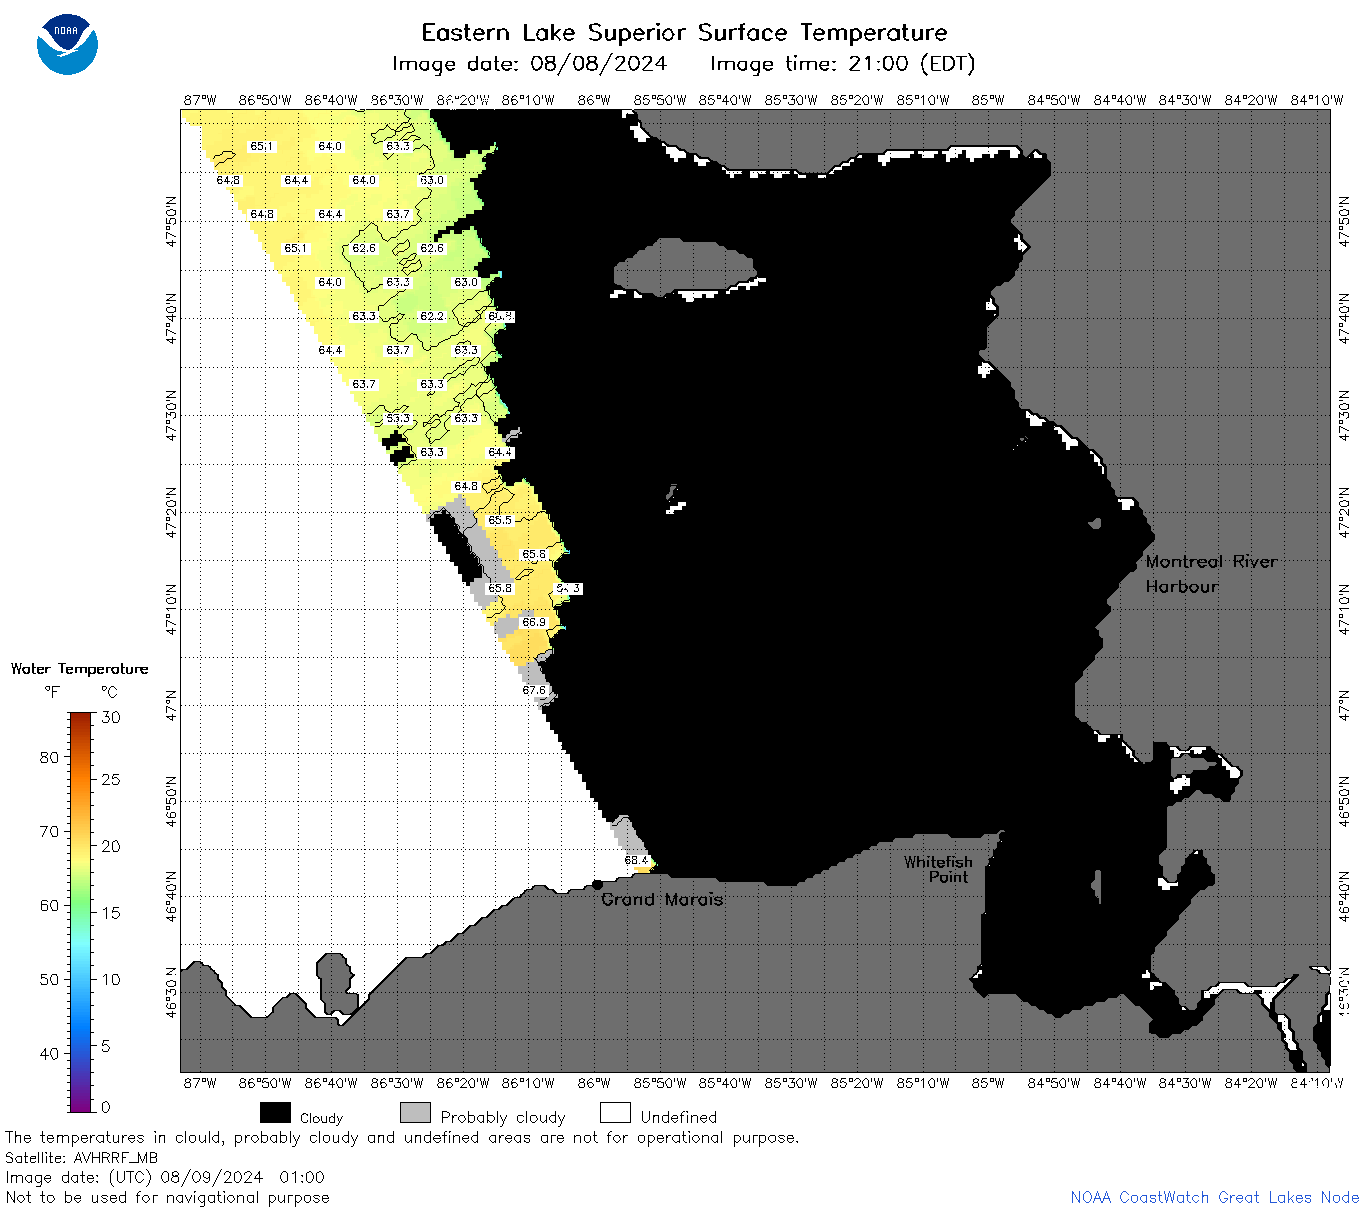Click the °F unit label on the scale
This screenshot has height=1213, width=1370.
tap(52, 692)
